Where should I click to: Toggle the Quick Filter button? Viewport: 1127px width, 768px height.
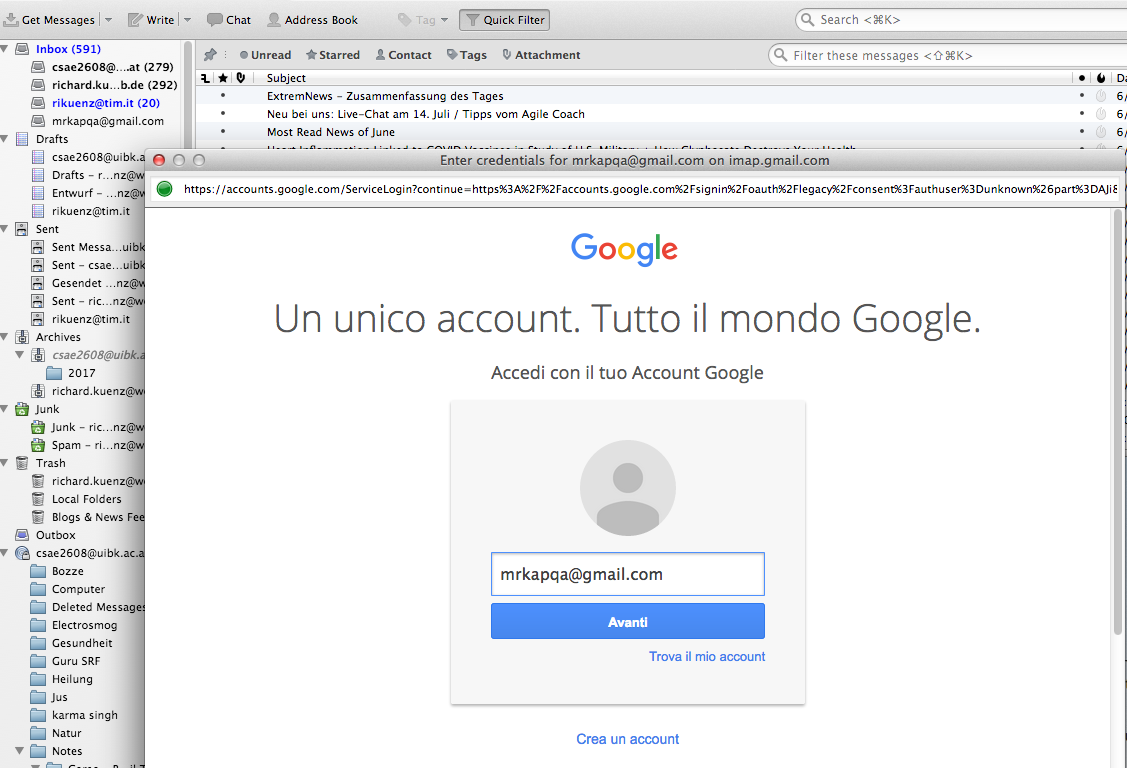505,19
